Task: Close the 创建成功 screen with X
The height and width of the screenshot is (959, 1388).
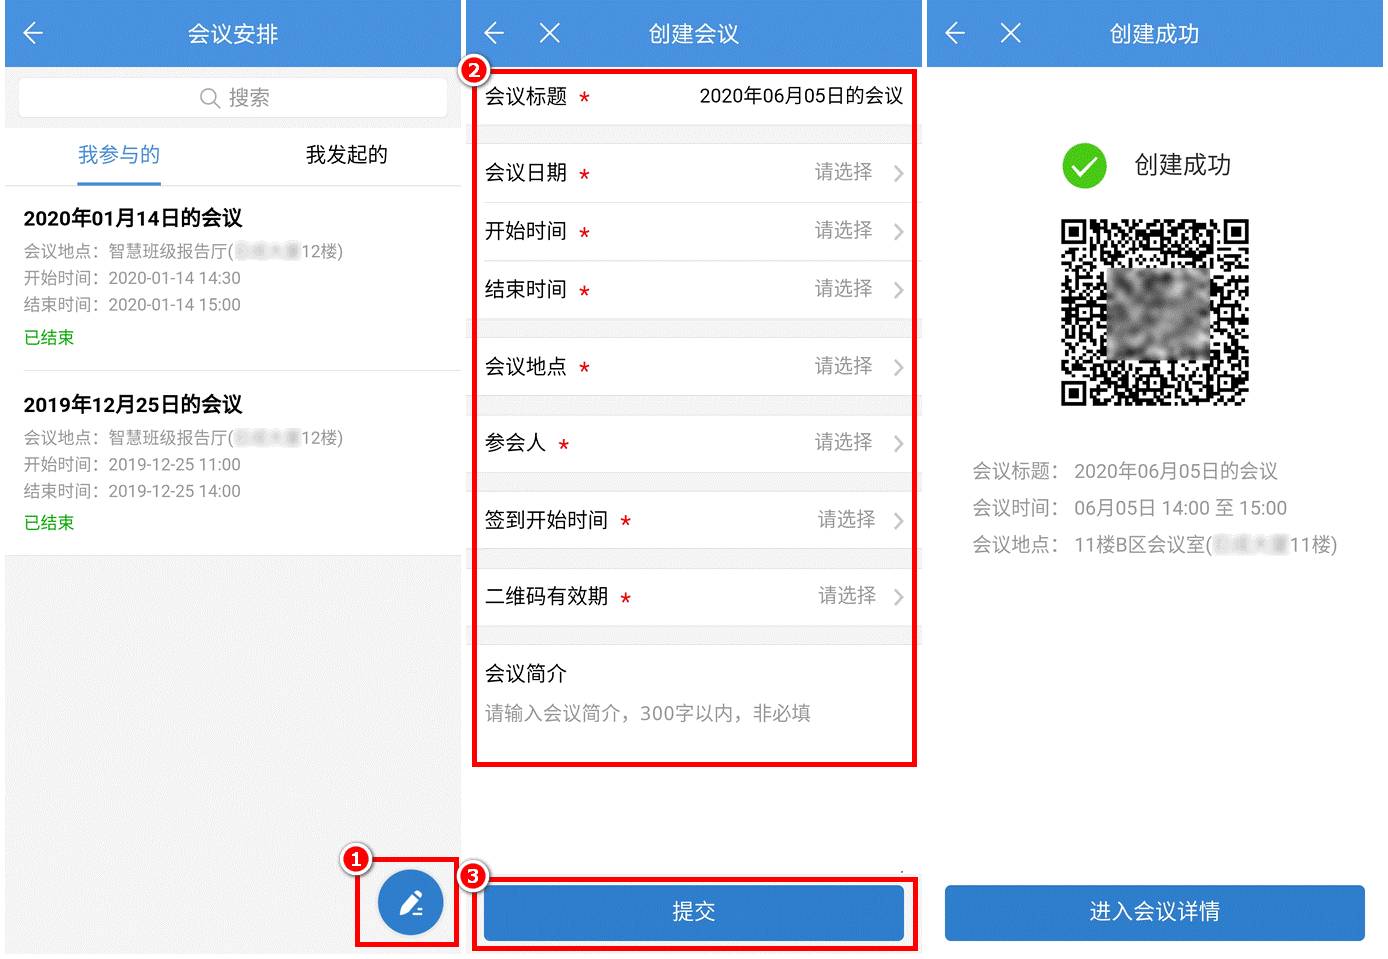Action: coord(1010,34)
